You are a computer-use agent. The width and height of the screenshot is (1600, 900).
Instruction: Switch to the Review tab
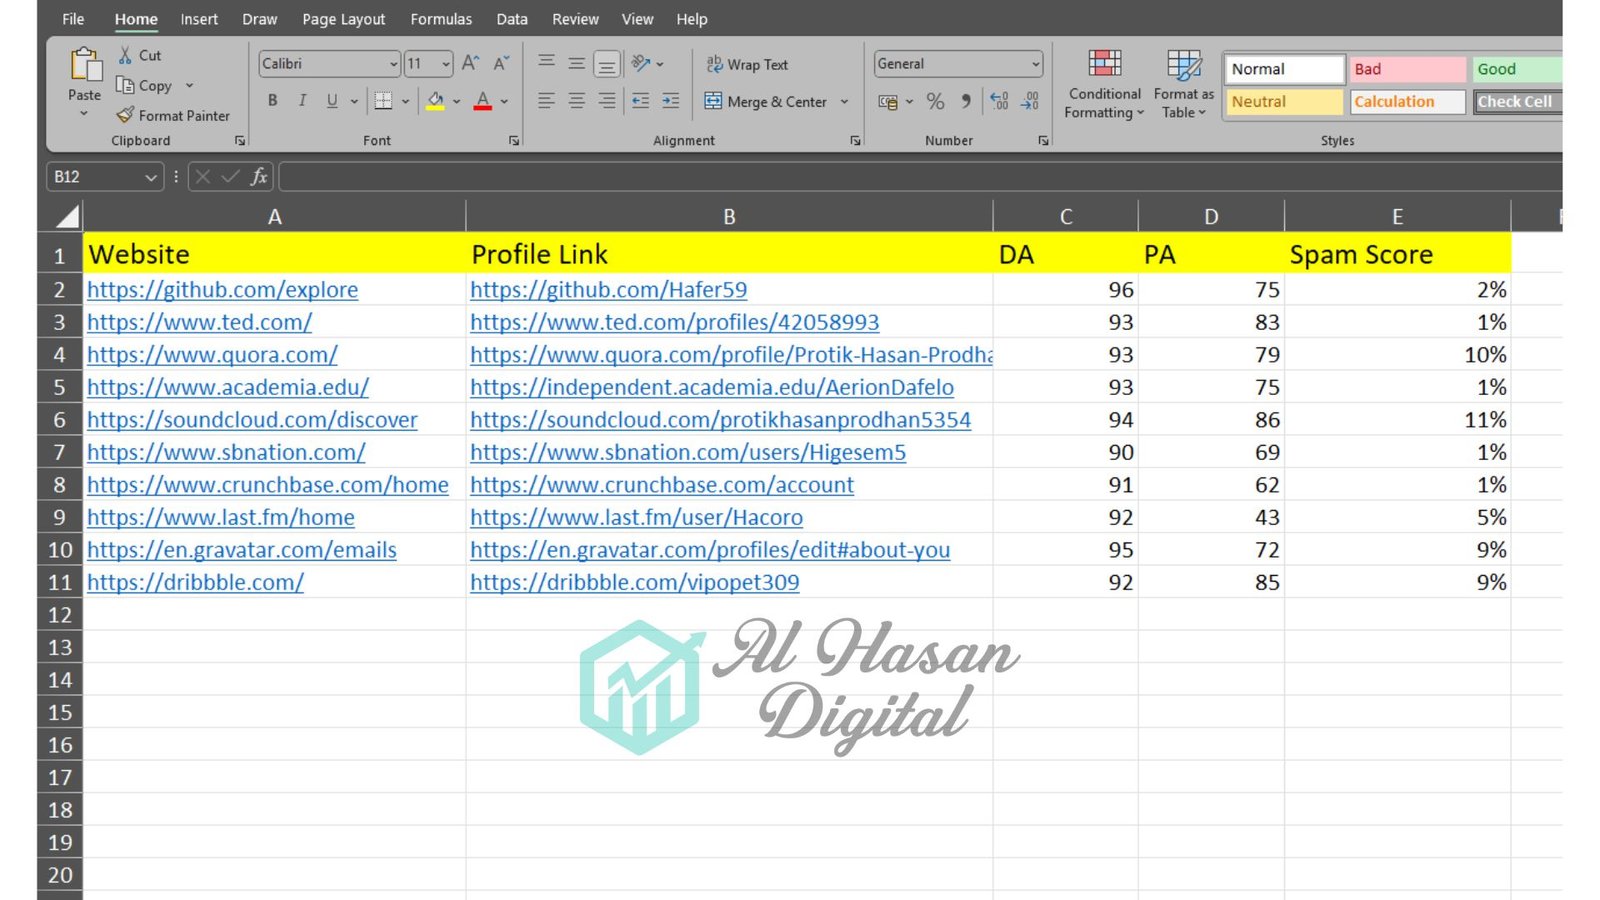click(575, 19)
